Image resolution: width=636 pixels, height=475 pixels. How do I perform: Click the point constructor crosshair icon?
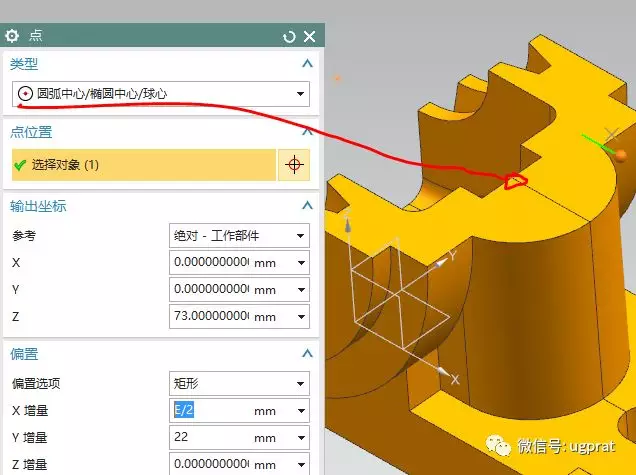point(294,165)
